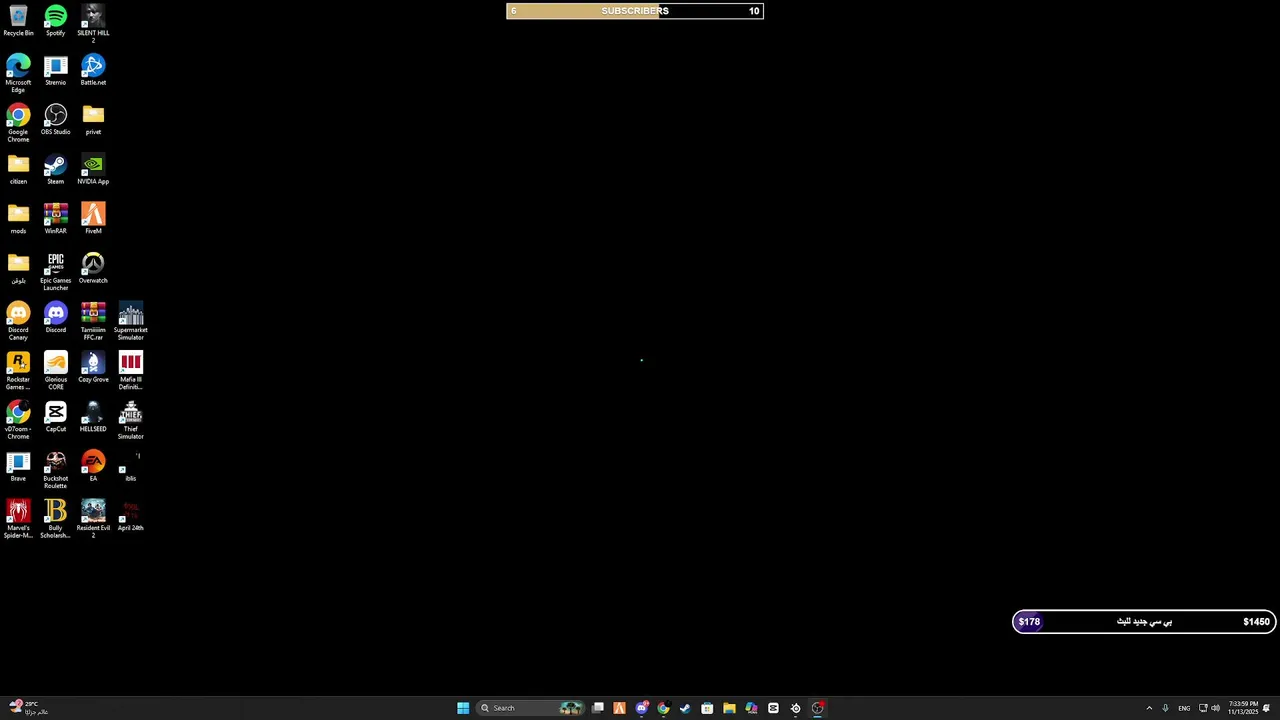This screenshot has width=1280, height=720.
Task: Select the April 24th shortcut
Action: [130, 516]
